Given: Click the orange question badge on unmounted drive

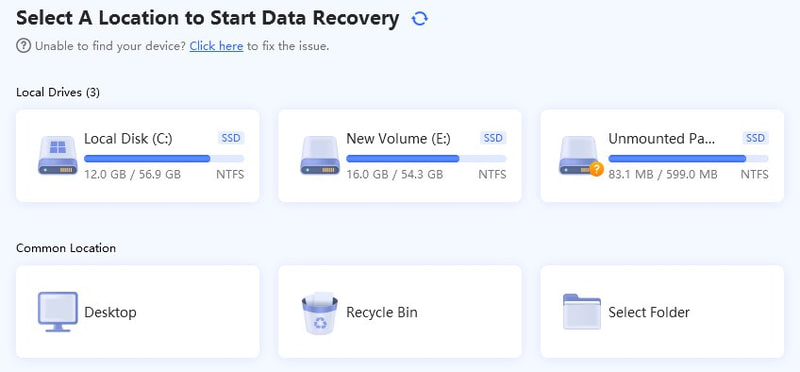Looking at the screenshot, I should point(596,169).
